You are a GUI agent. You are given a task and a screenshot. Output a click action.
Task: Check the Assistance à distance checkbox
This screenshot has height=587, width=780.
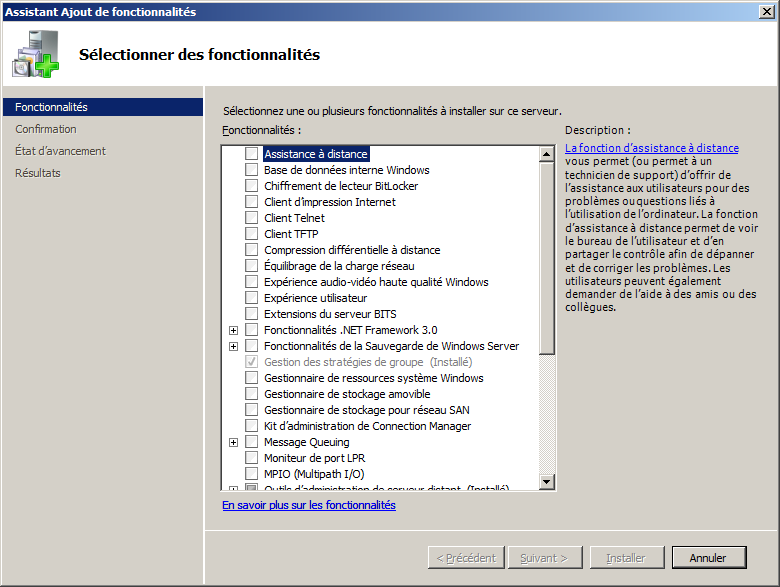coord(251,154)
